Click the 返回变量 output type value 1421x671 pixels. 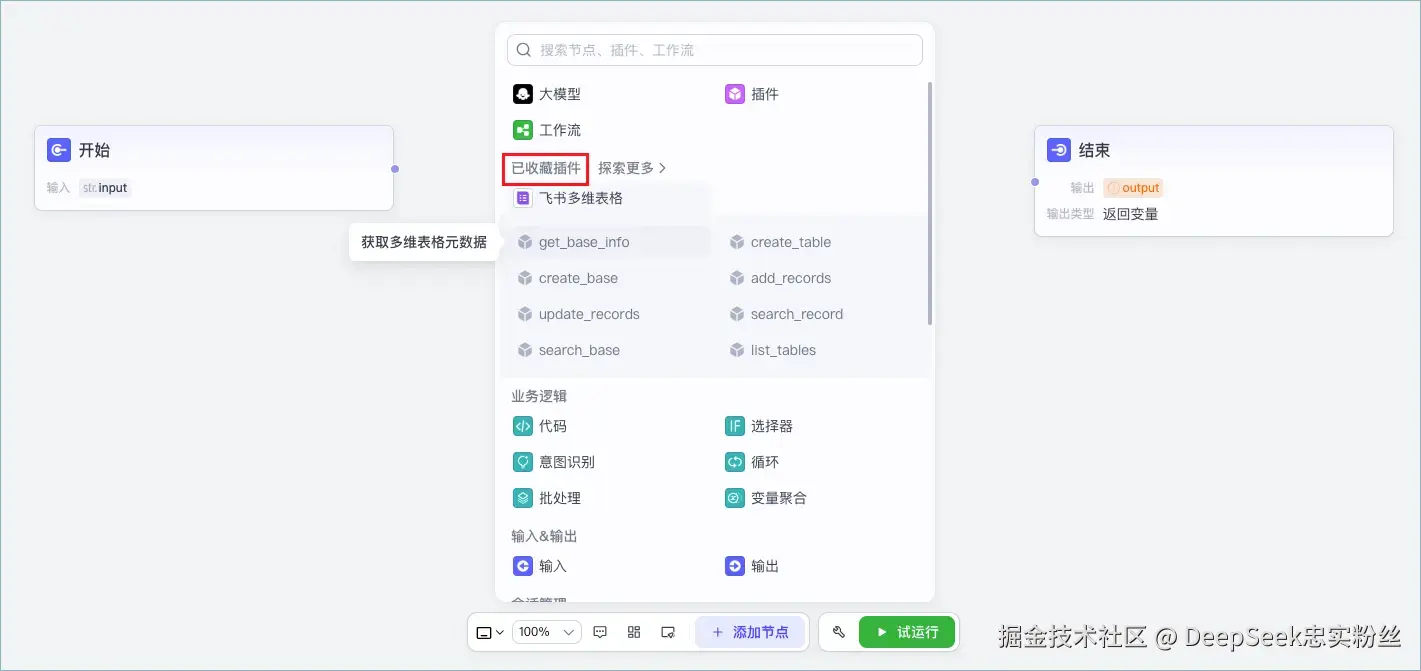[1130, 214]
